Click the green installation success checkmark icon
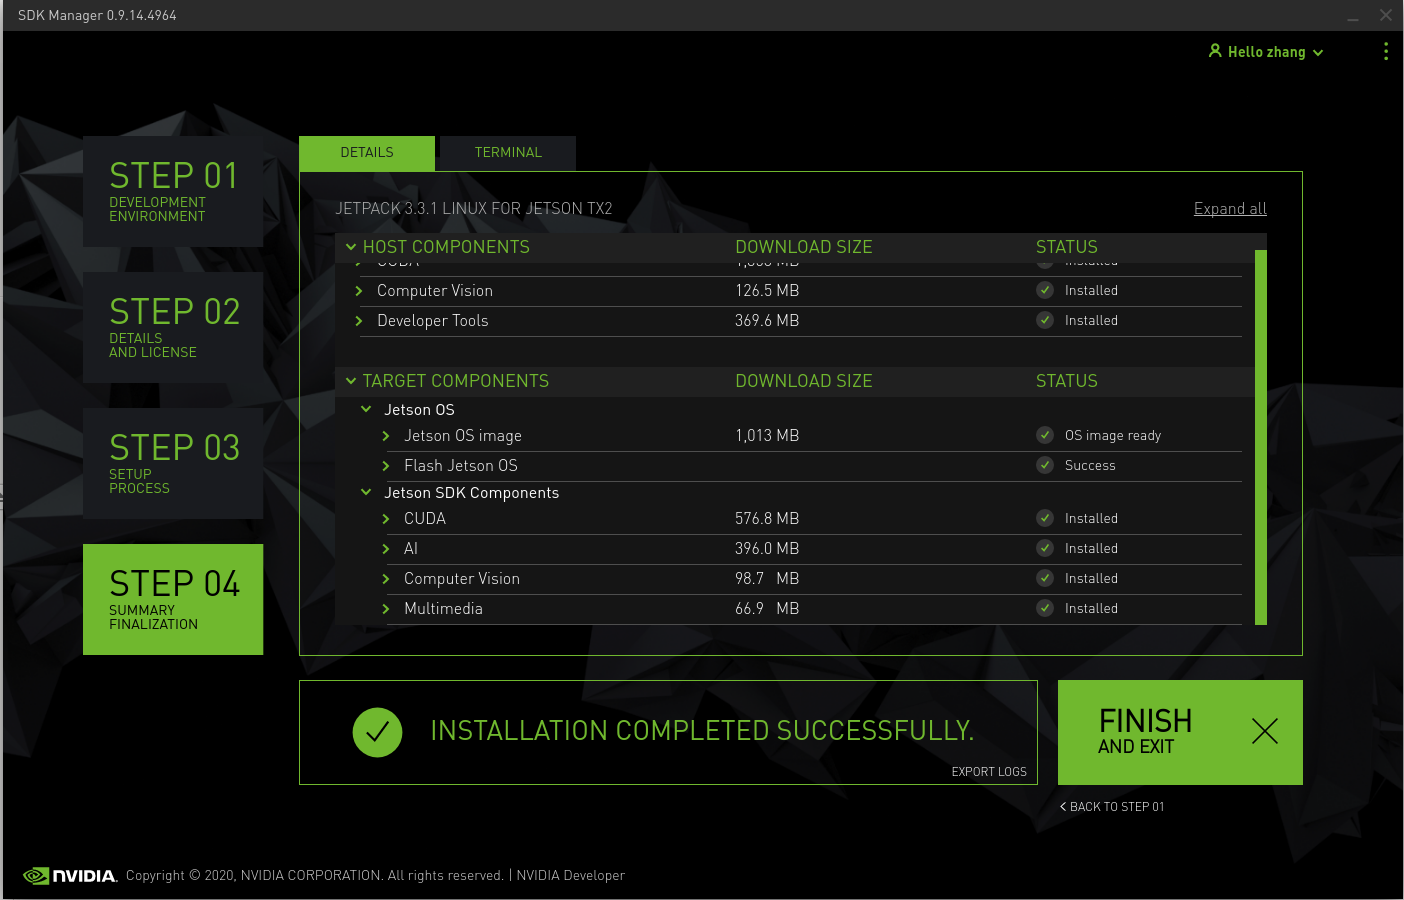Screen dimensions: 1404x900 pyautogui.click(x=377, y=732)
